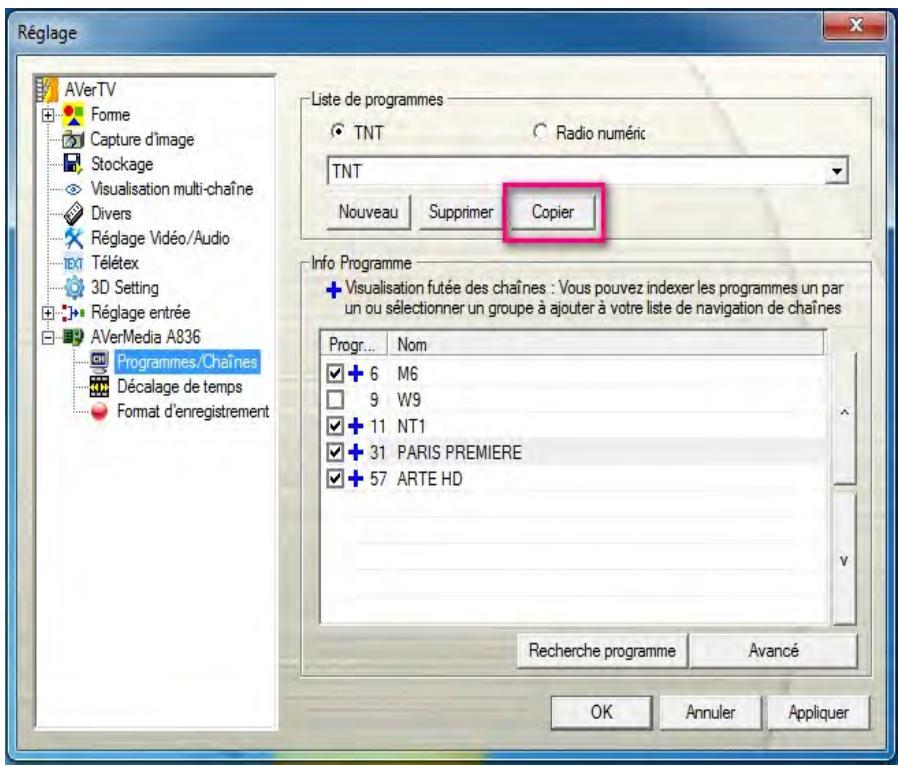Open the Stockage settings page
The width and height of the screenshot is (898, 767).
(x=122, y=164)
